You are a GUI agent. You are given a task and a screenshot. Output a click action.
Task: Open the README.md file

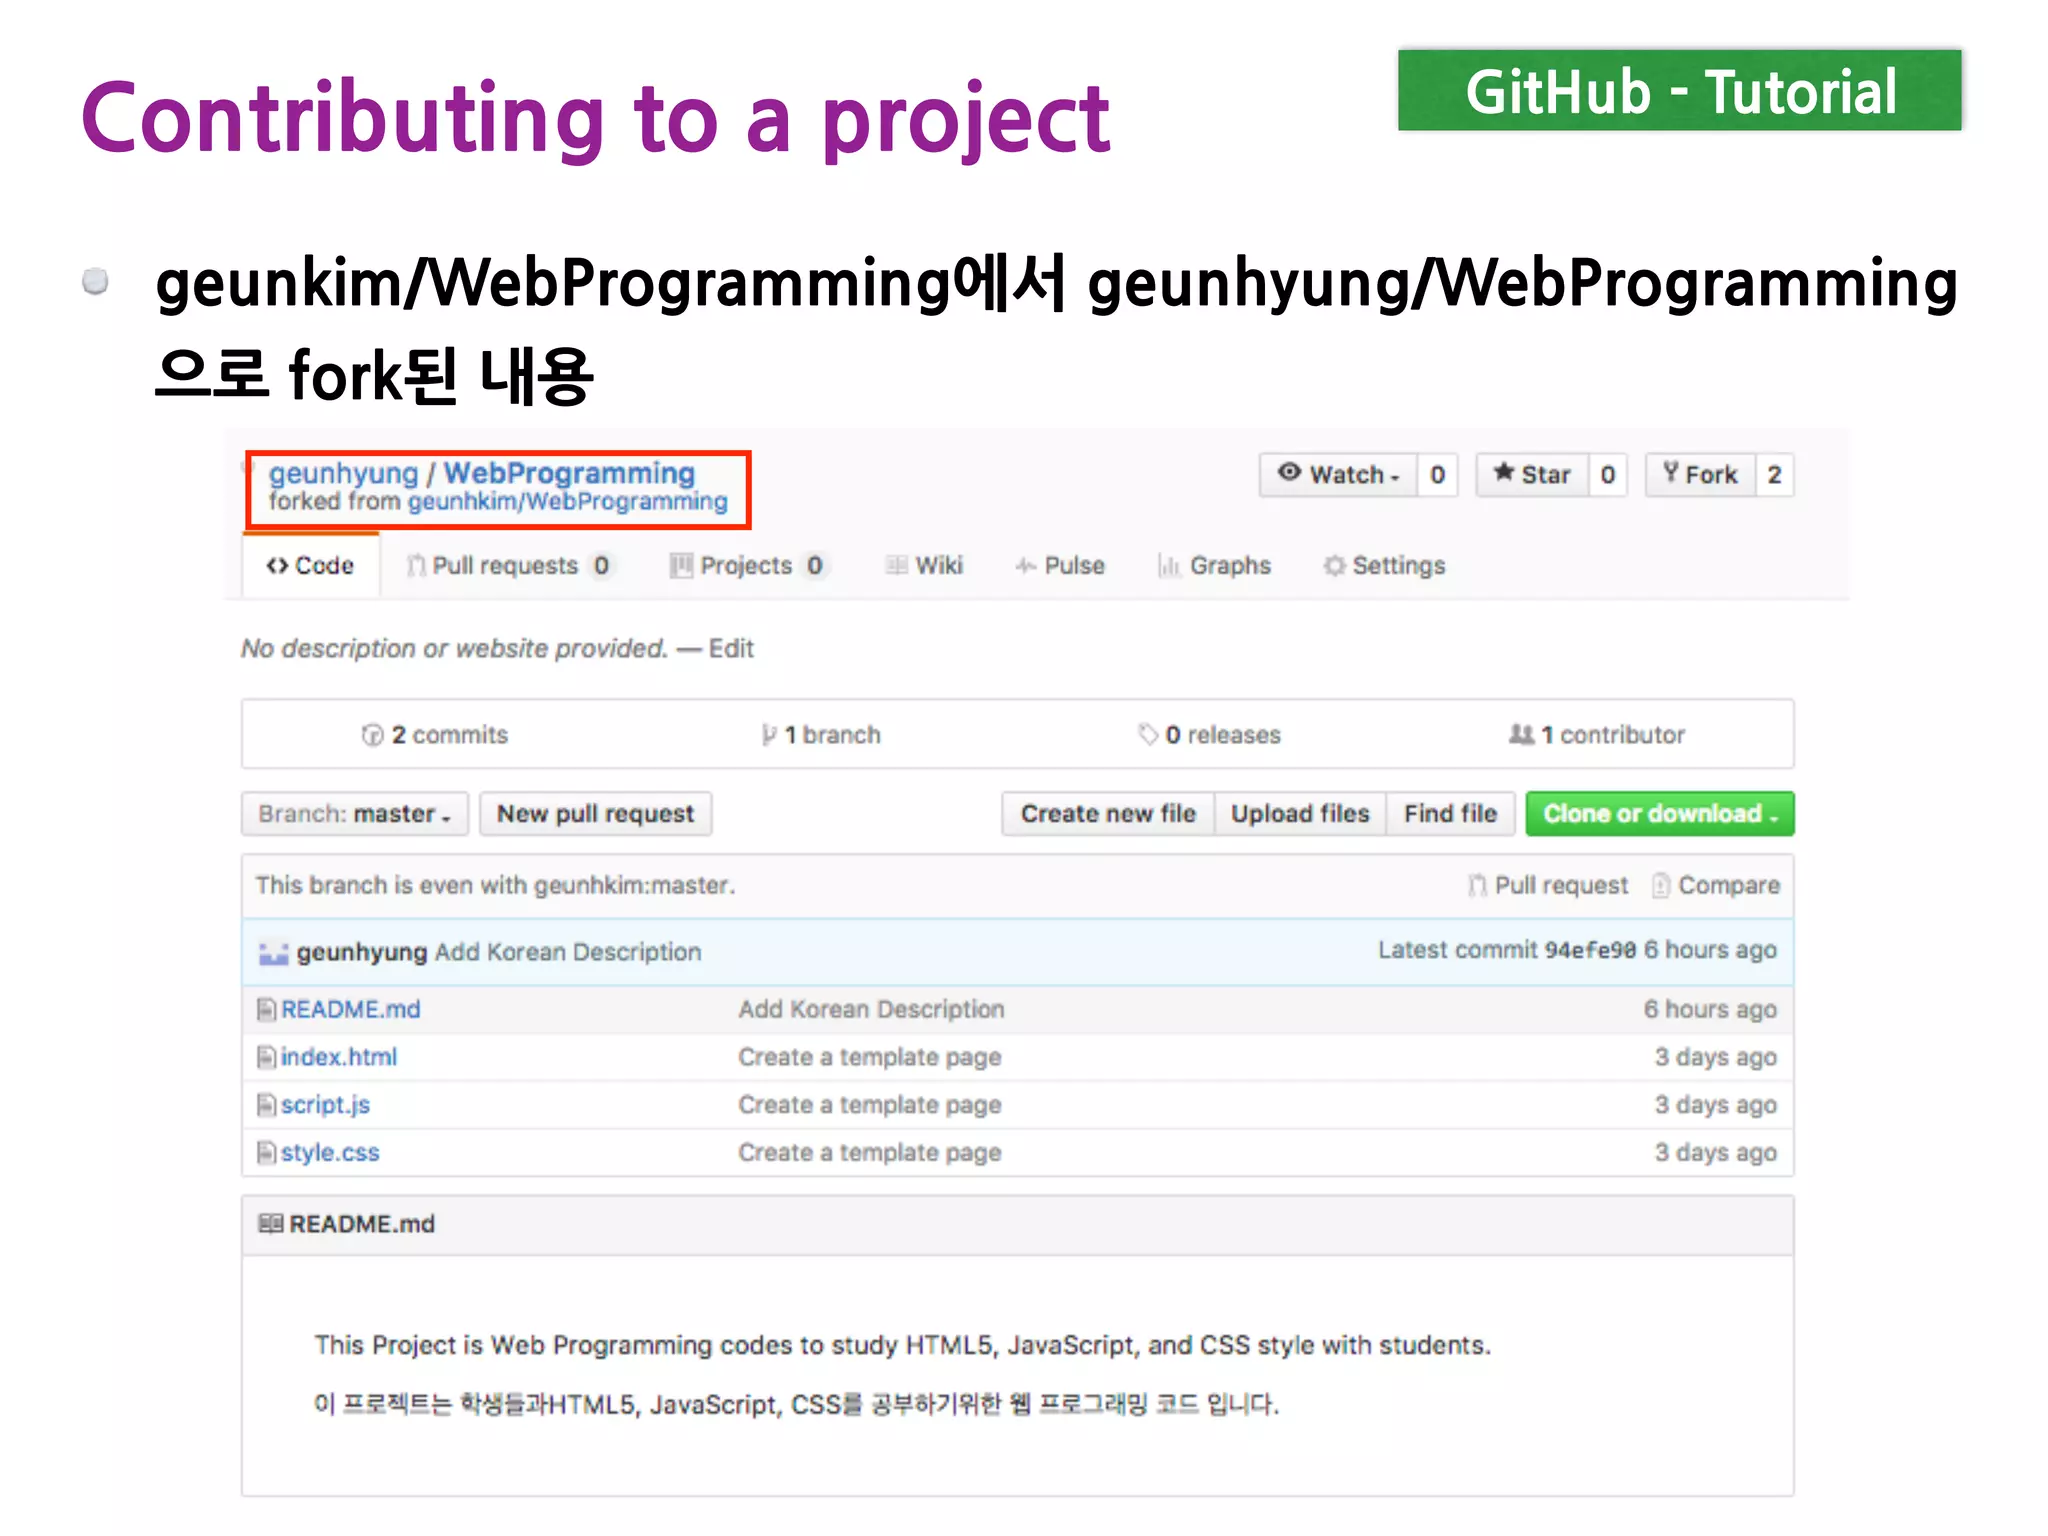[x=350, y=1010]
